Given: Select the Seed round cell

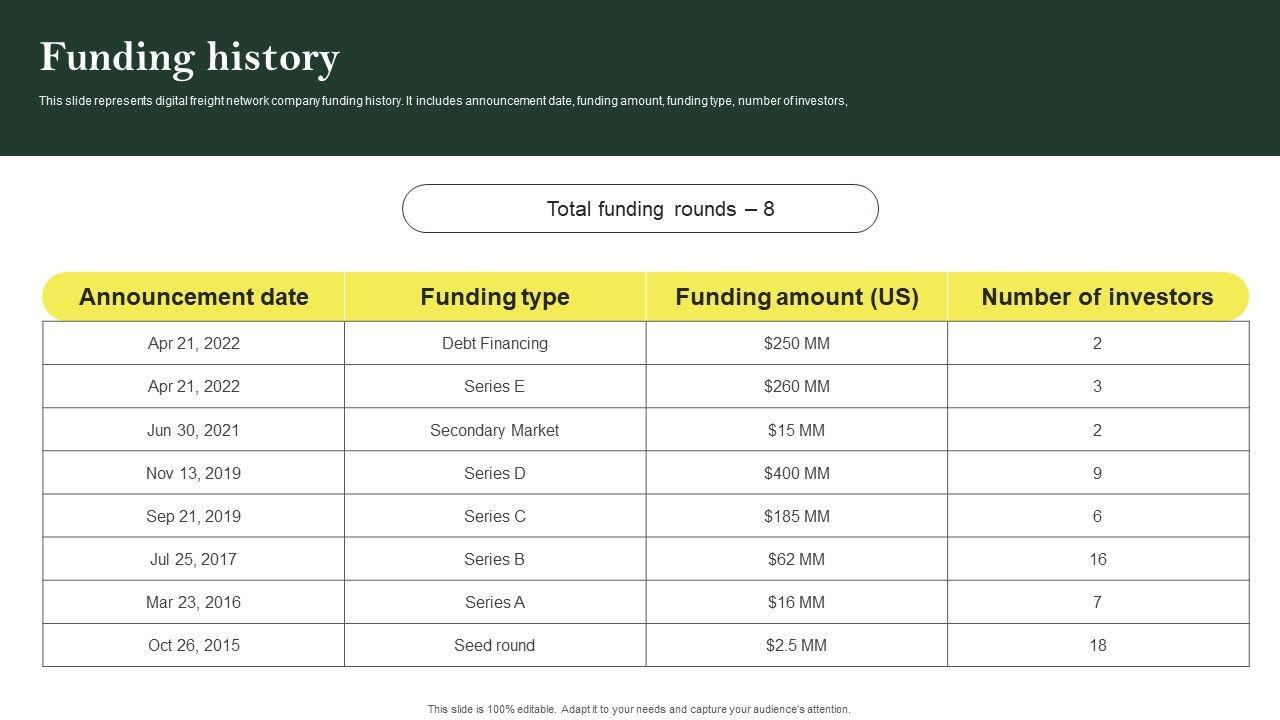Looking at the screenshot, I should pos(495,645).
